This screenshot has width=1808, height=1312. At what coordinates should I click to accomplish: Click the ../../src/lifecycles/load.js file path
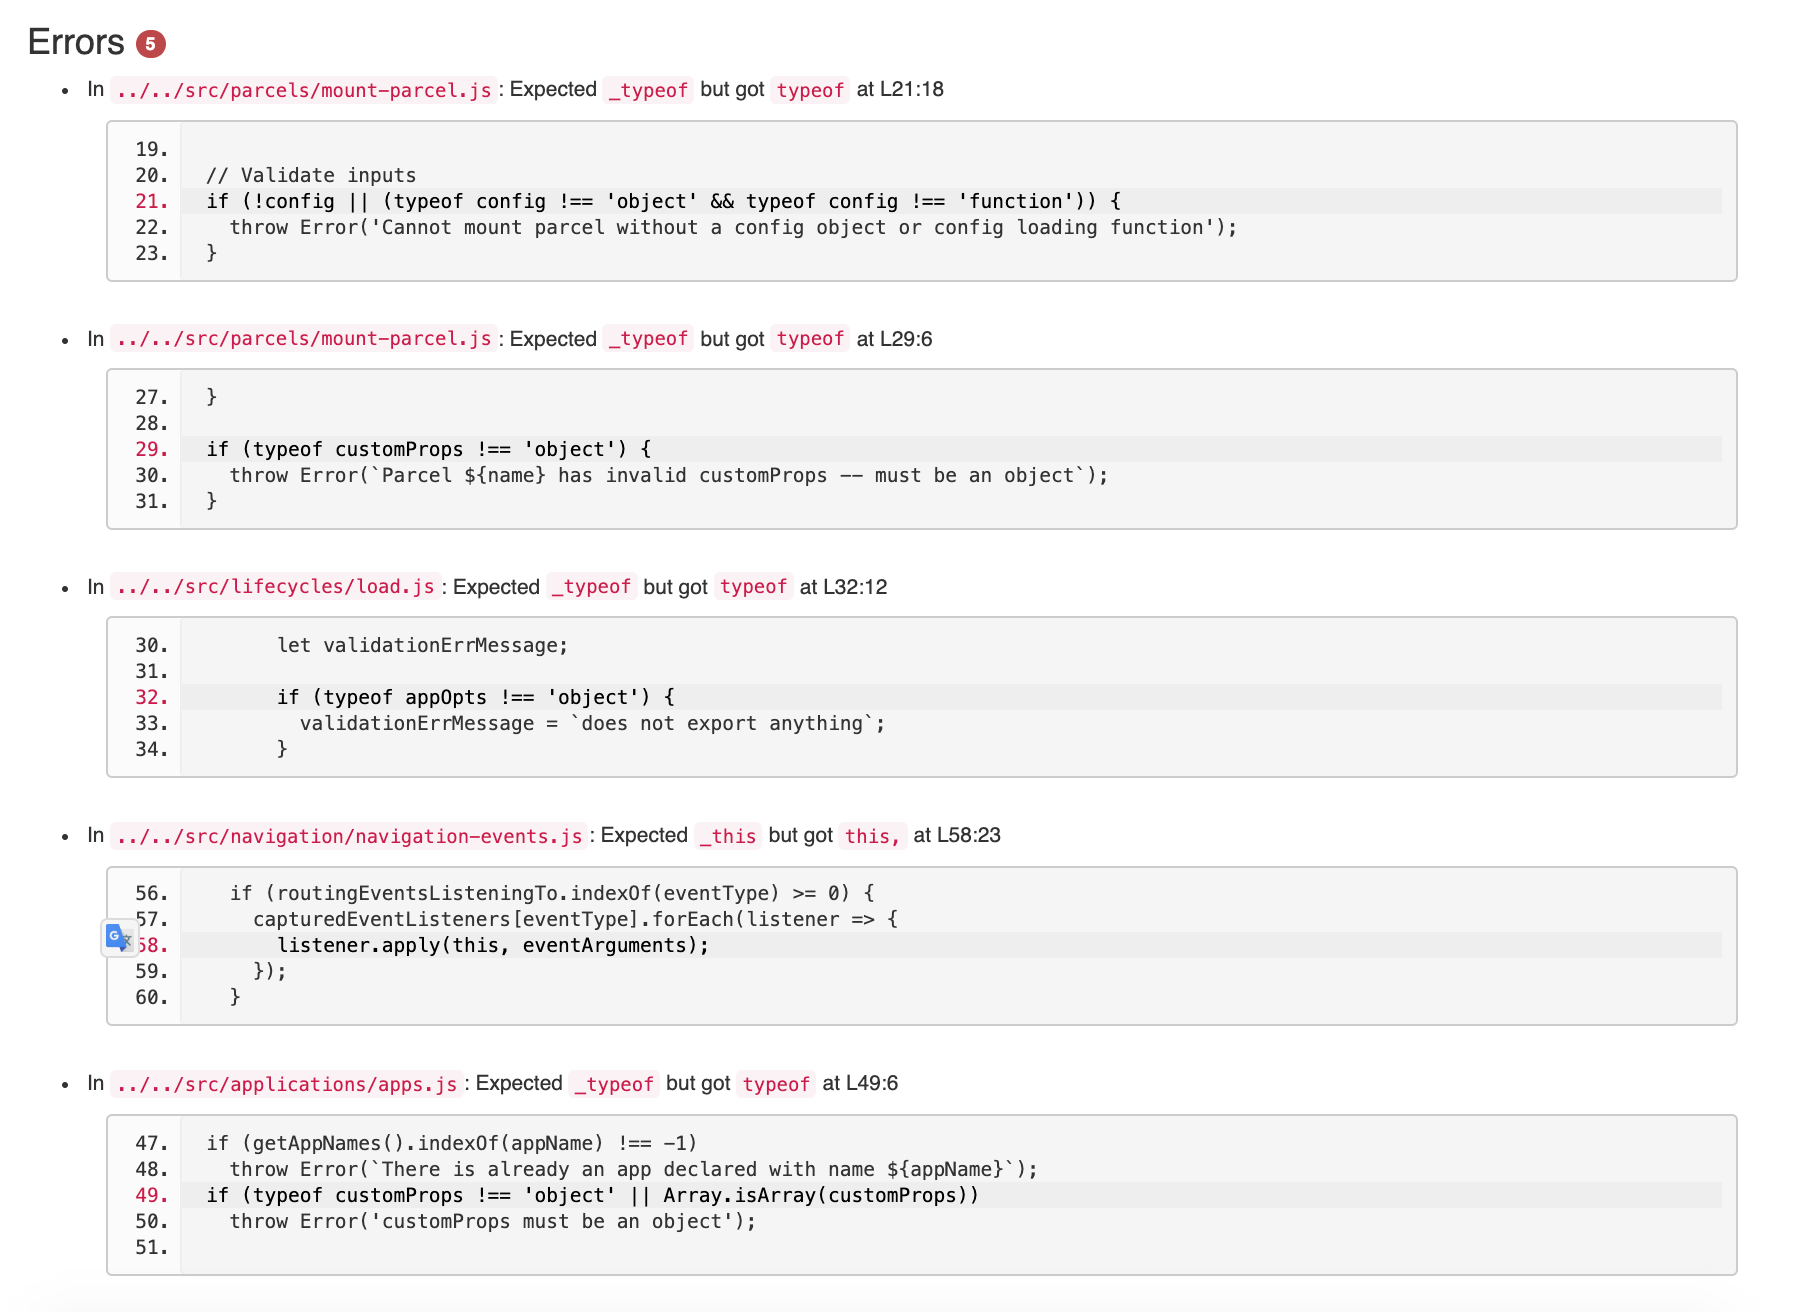pyautogui.click(x=275, y=587)
